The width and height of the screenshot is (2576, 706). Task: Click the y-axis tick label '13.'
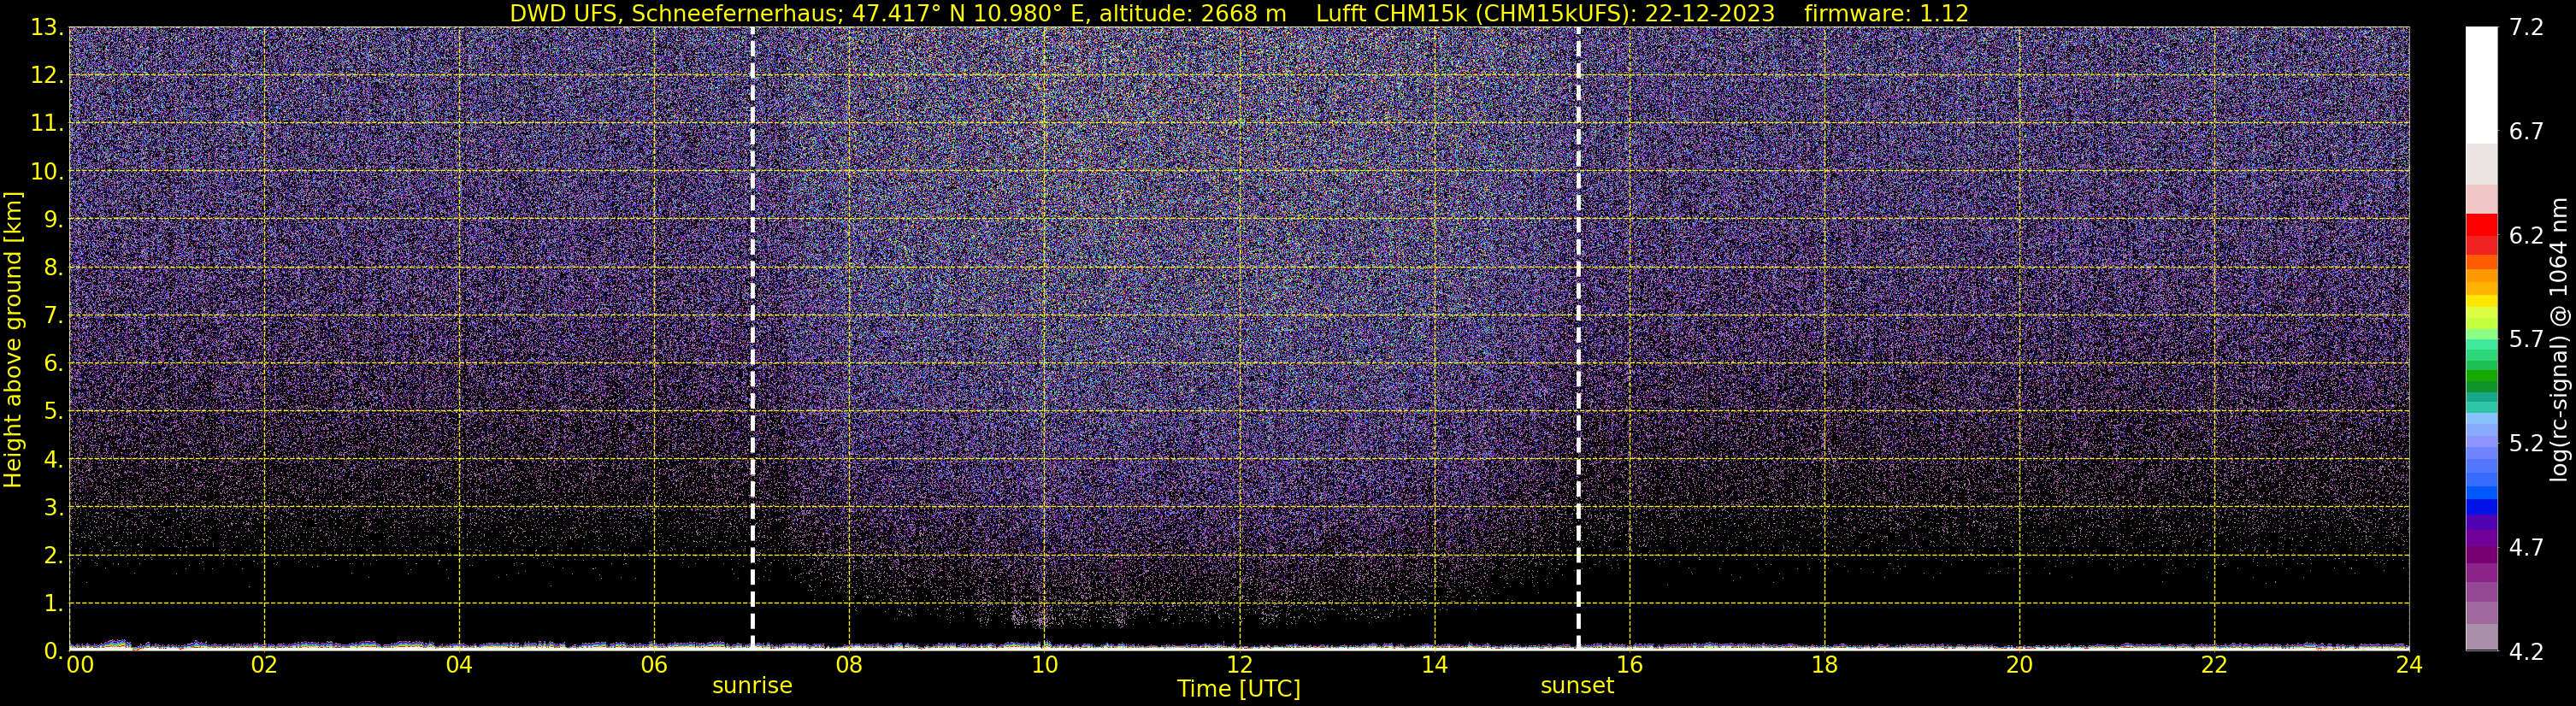pos(47,28)
